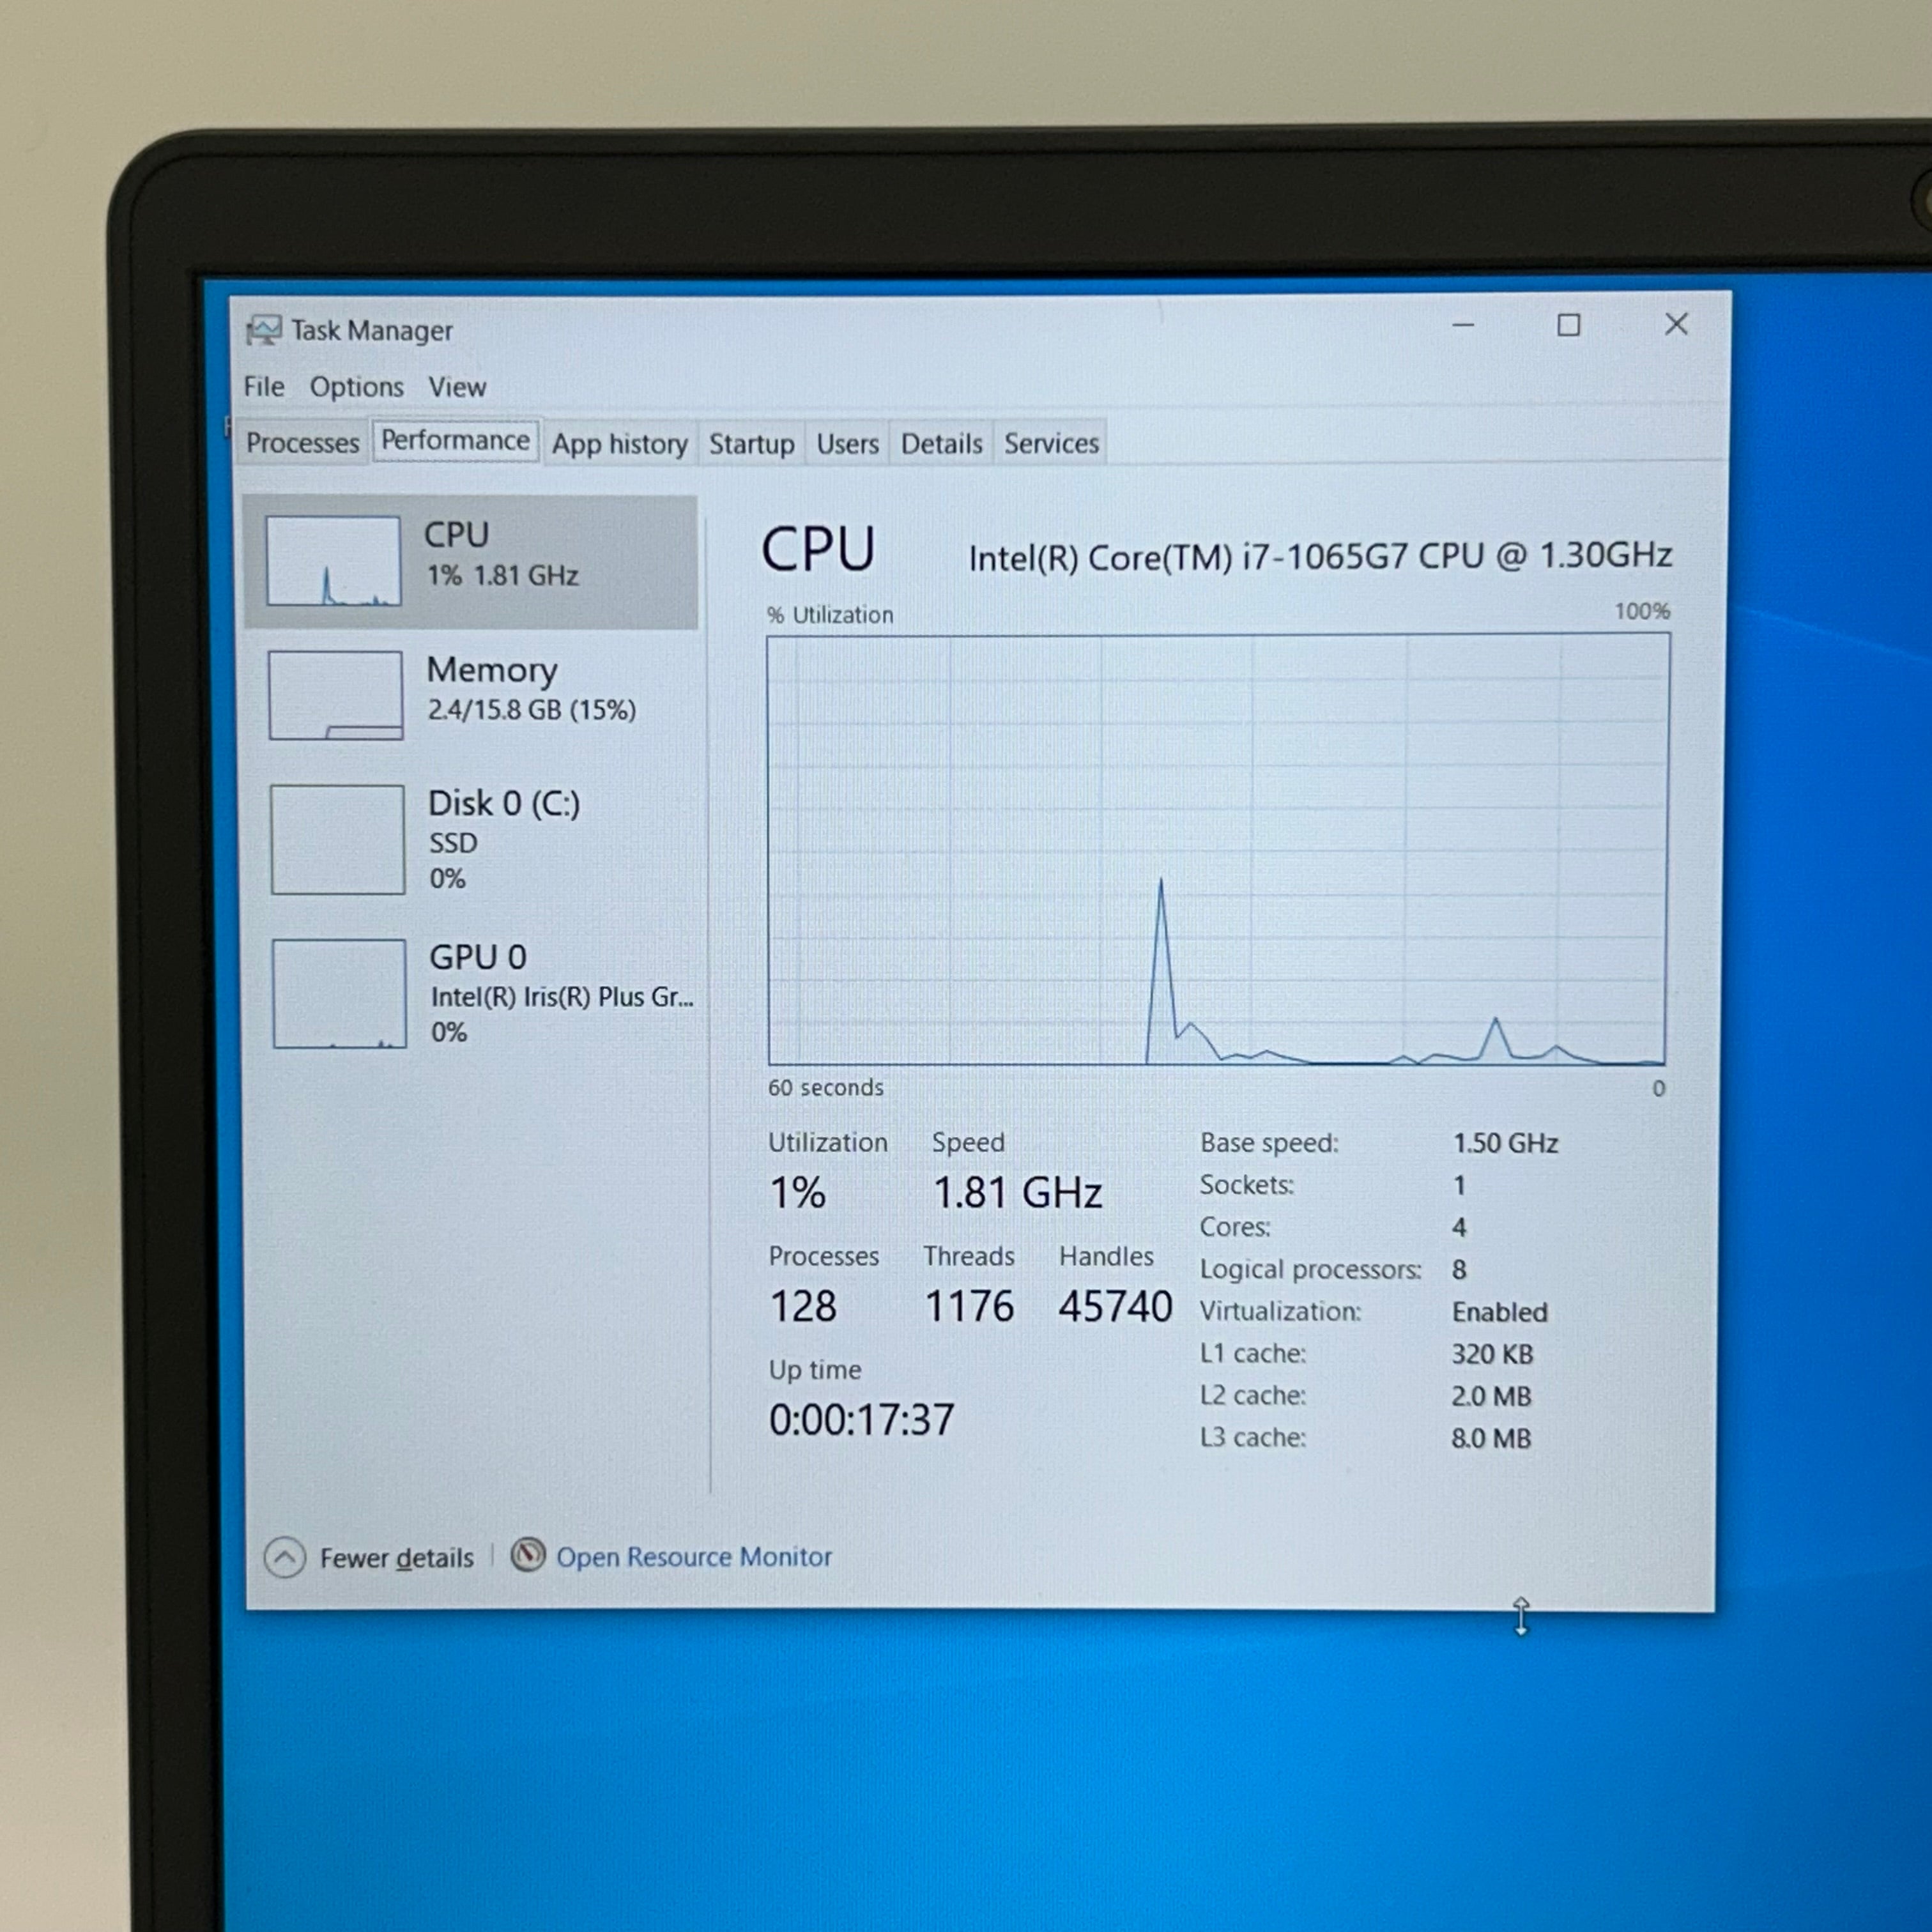Viewport: 1932px width, 1932px height.
Task: Click the Processes count 128
Action: pyautogui.click(x=803, y=1306)
